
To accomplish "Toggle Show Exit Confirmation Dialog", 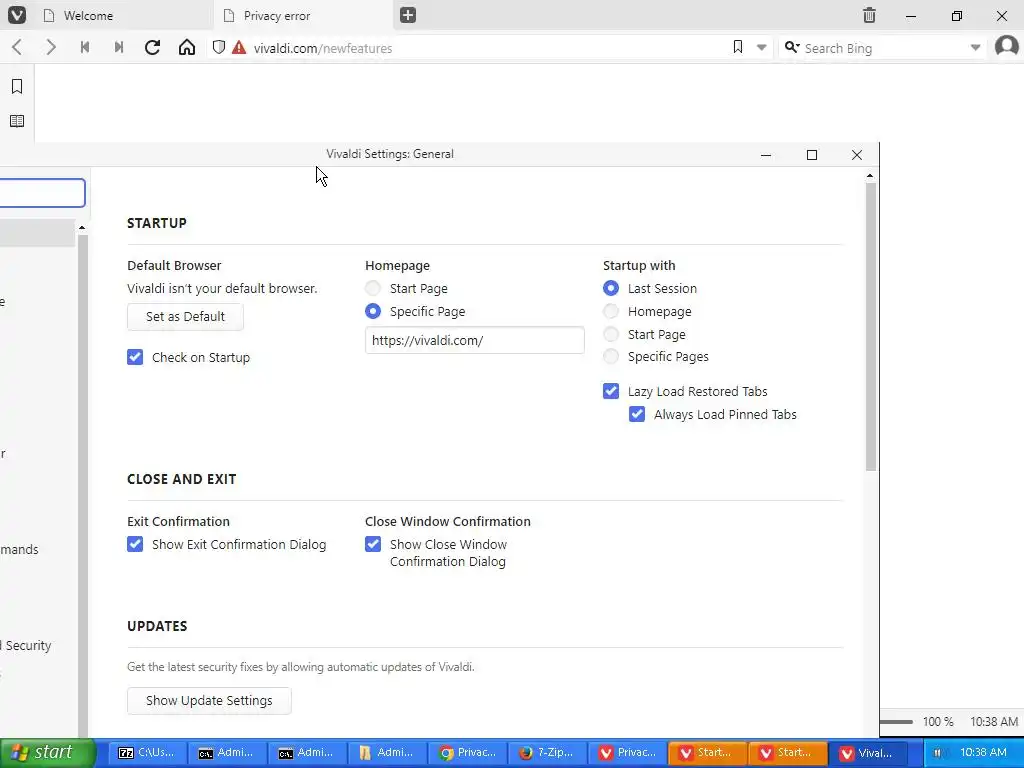I will pyautogui.click(x=135, y=544).
